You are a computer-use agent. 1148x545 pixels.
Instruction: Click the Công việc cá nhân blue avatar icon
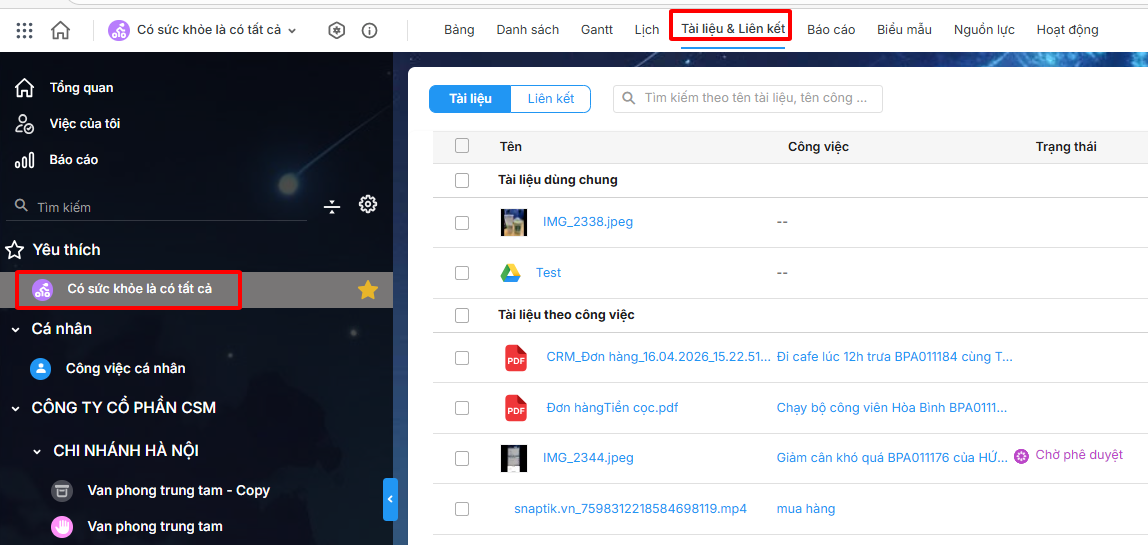40,368
